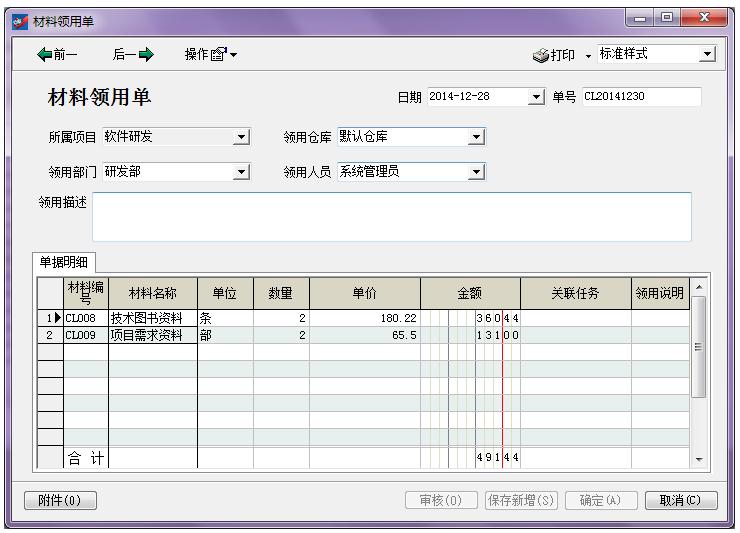Click the table's vertical scrollbar down arrow

coord(699,460)
